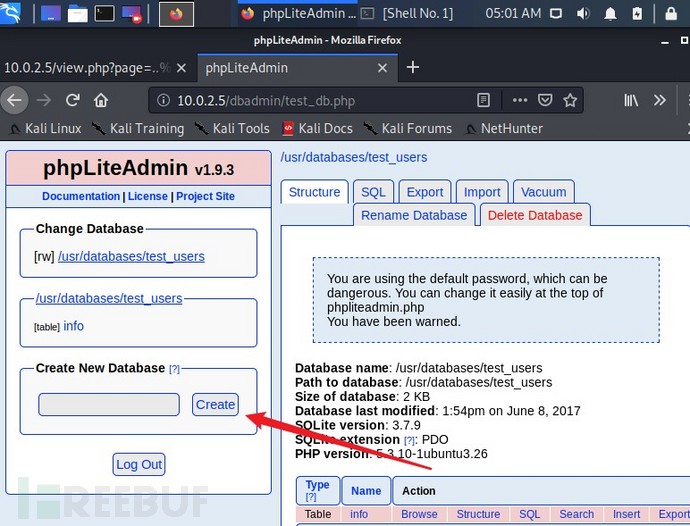Open the Project Site link

(x=206, y=196)
